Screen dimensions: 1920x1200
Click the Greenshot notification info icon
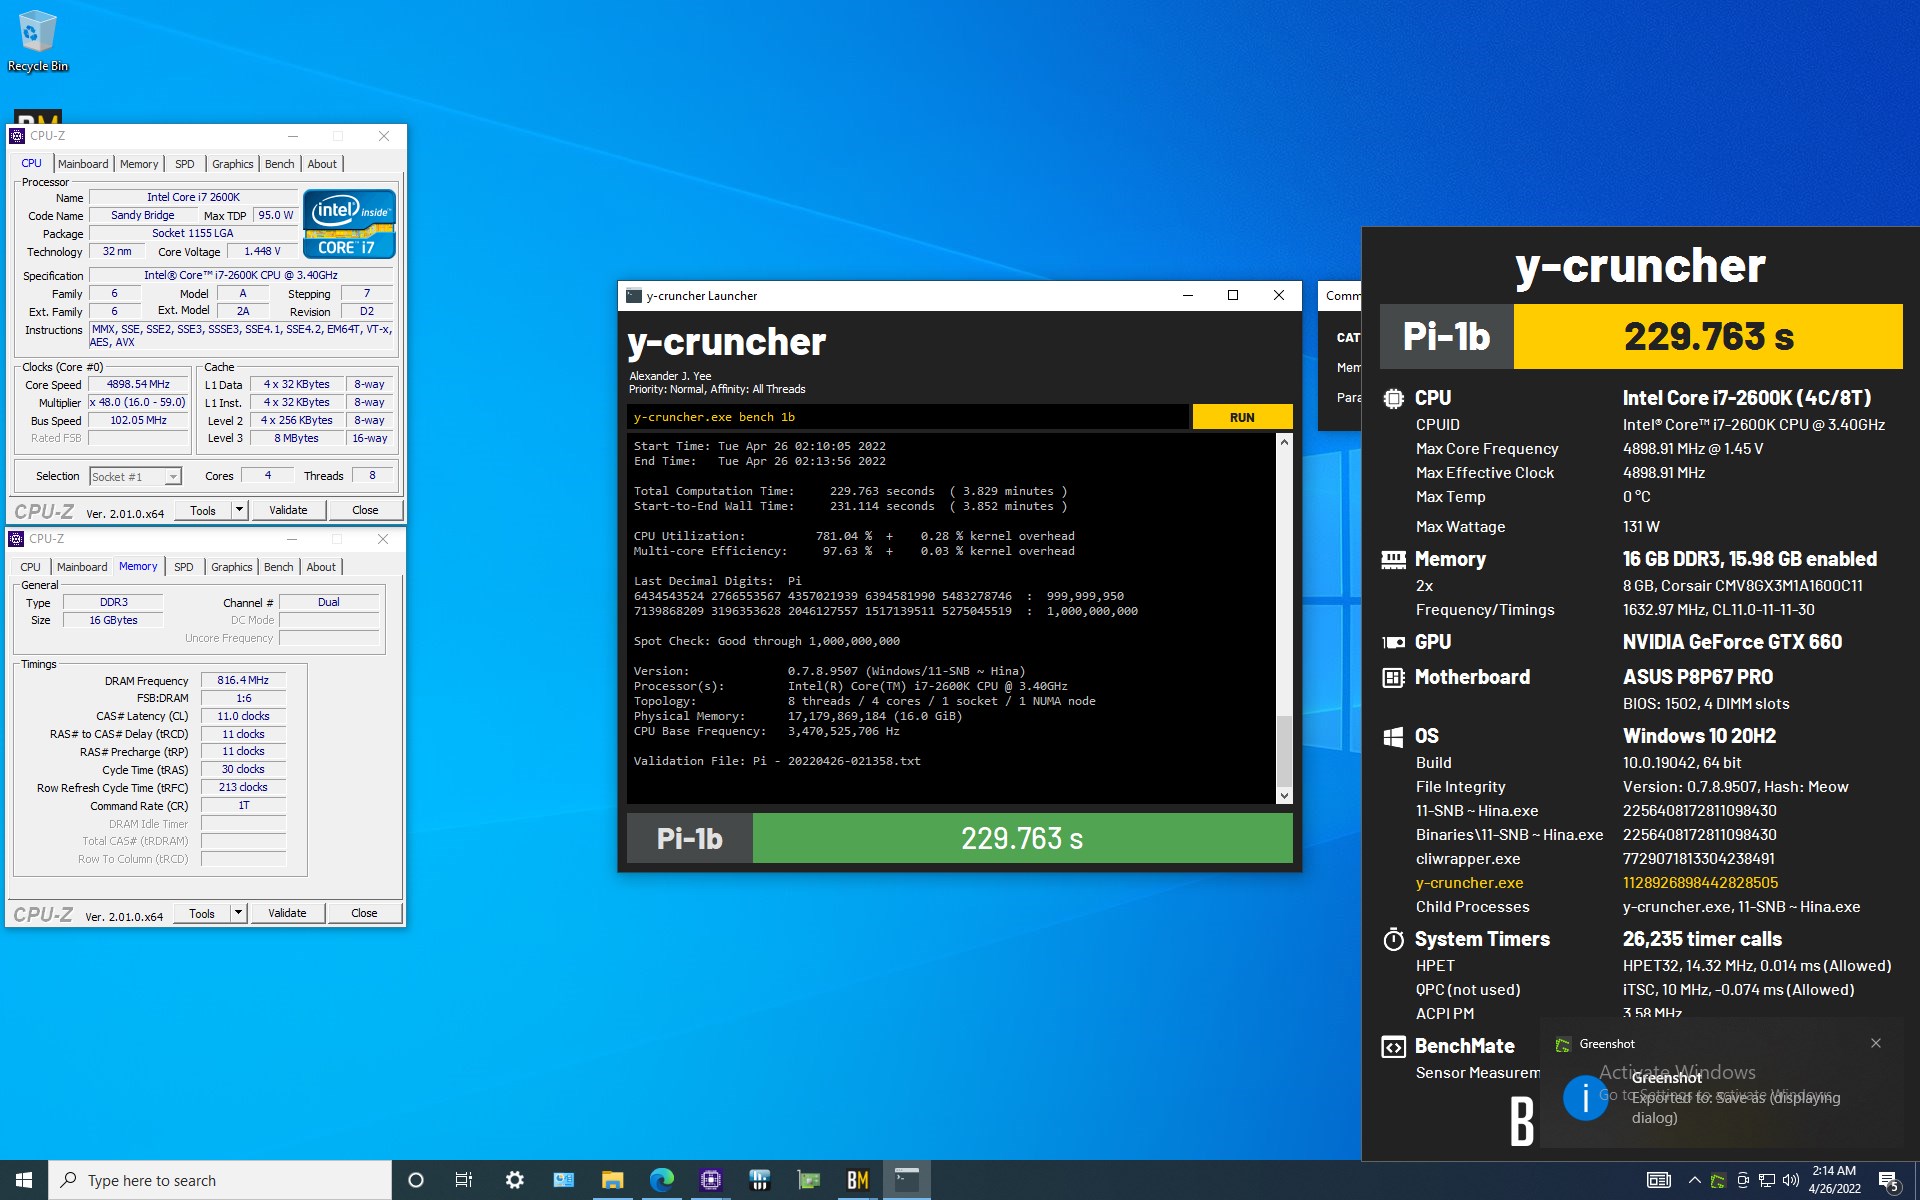(x=1585, y=1098)
